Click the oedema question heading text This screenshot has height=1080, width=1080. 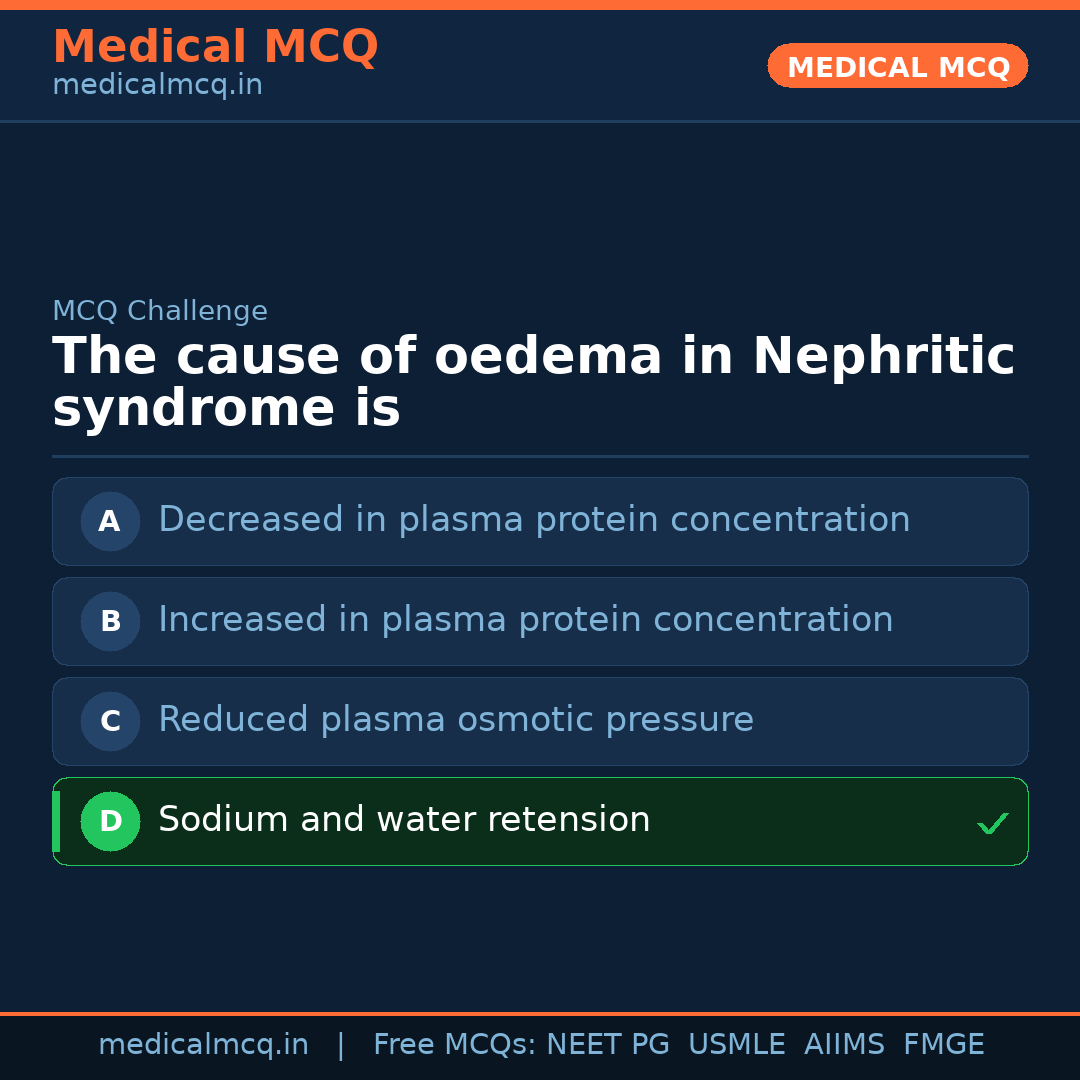[533, 383]
